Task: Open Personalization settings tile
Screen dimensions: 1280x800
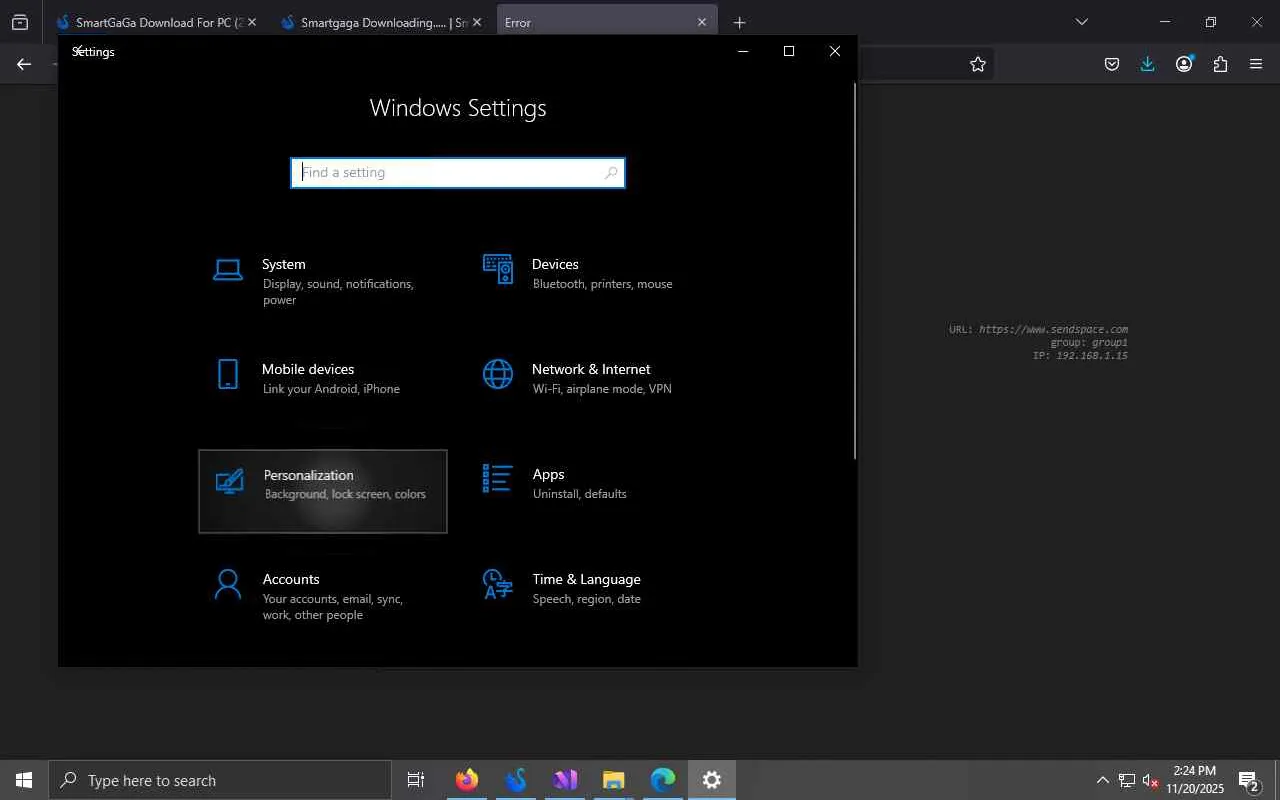Action: (x=322, y=491)
